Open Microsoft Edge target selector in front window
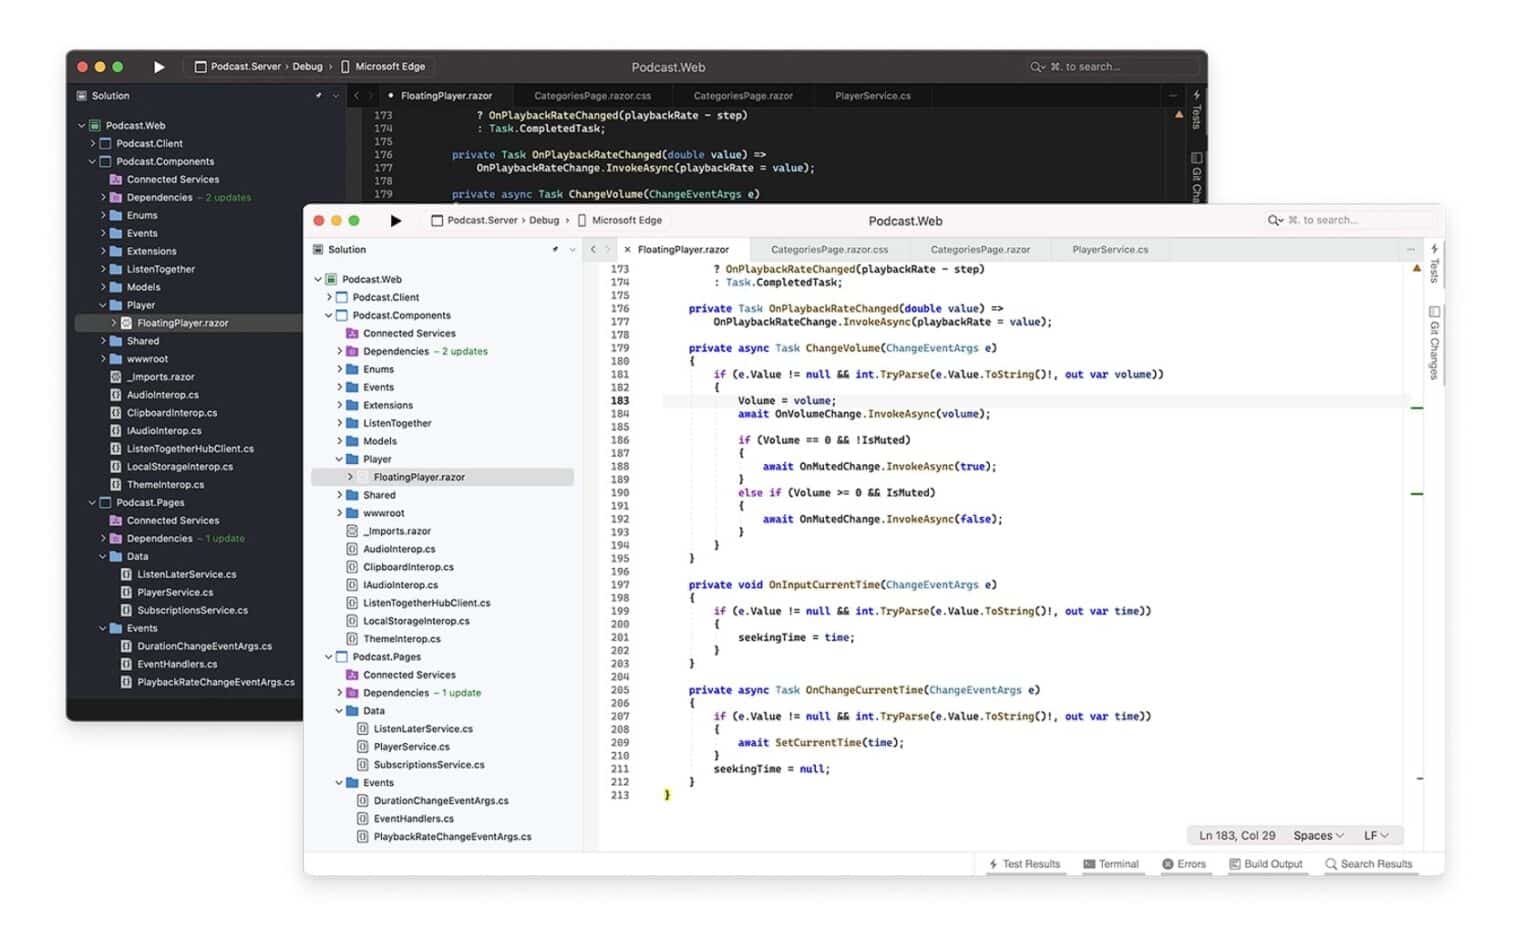Viewport: 1536px width, 950px height. pyautogui.click(x=620, y=221)
